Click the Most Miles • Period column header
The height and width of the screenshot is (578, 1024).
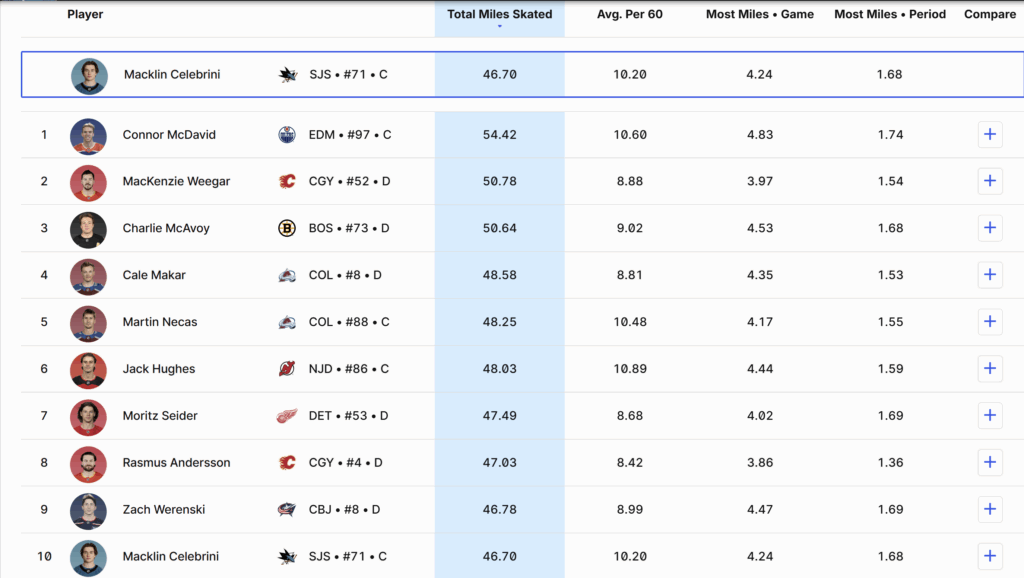pyautogui.click(x=889, y=15)
